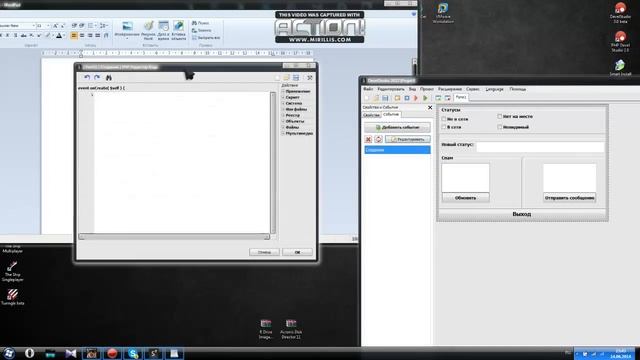
Task: Cancel the PHP editor dialog
Action: (264, 252)
